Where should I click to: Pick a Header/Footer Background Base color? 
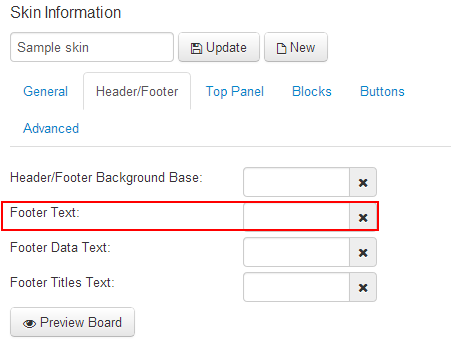click(296, 182)
